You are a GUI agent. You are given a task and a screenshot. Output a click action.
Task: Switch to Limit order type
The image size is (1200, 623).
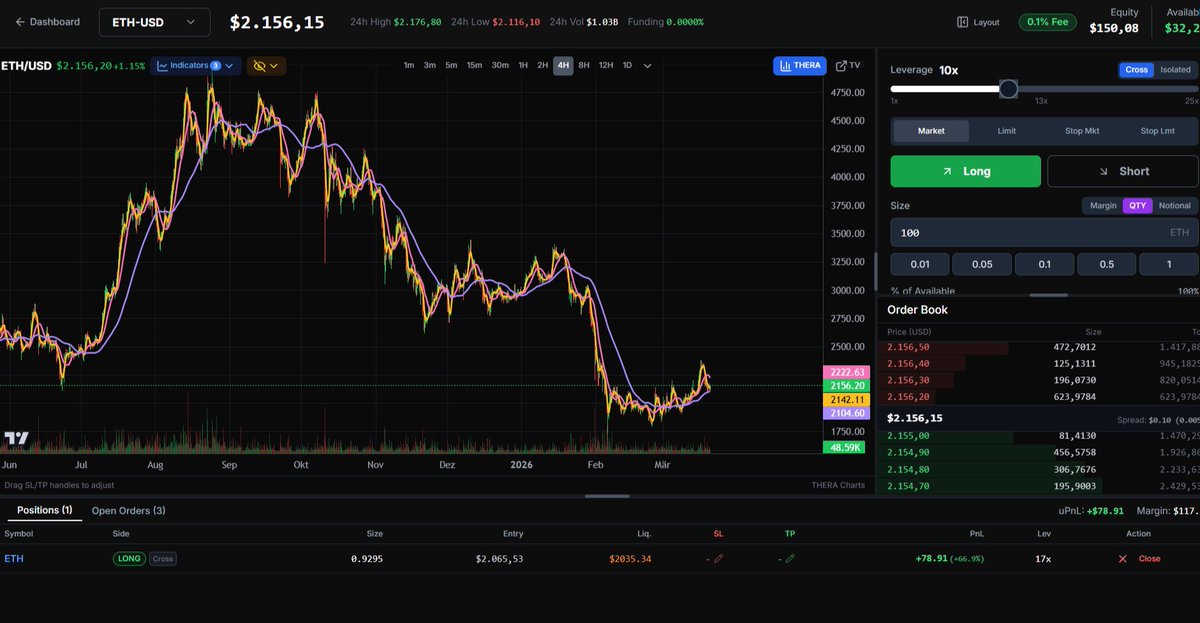coord(1007,131)
